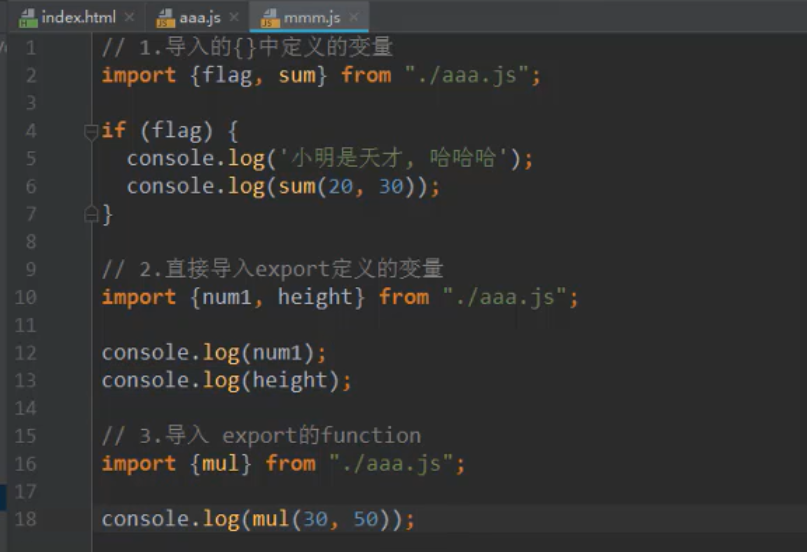Click line number 10 in the gutter
Viewport: 807px width, 552px height.
[x=25, y=297]
